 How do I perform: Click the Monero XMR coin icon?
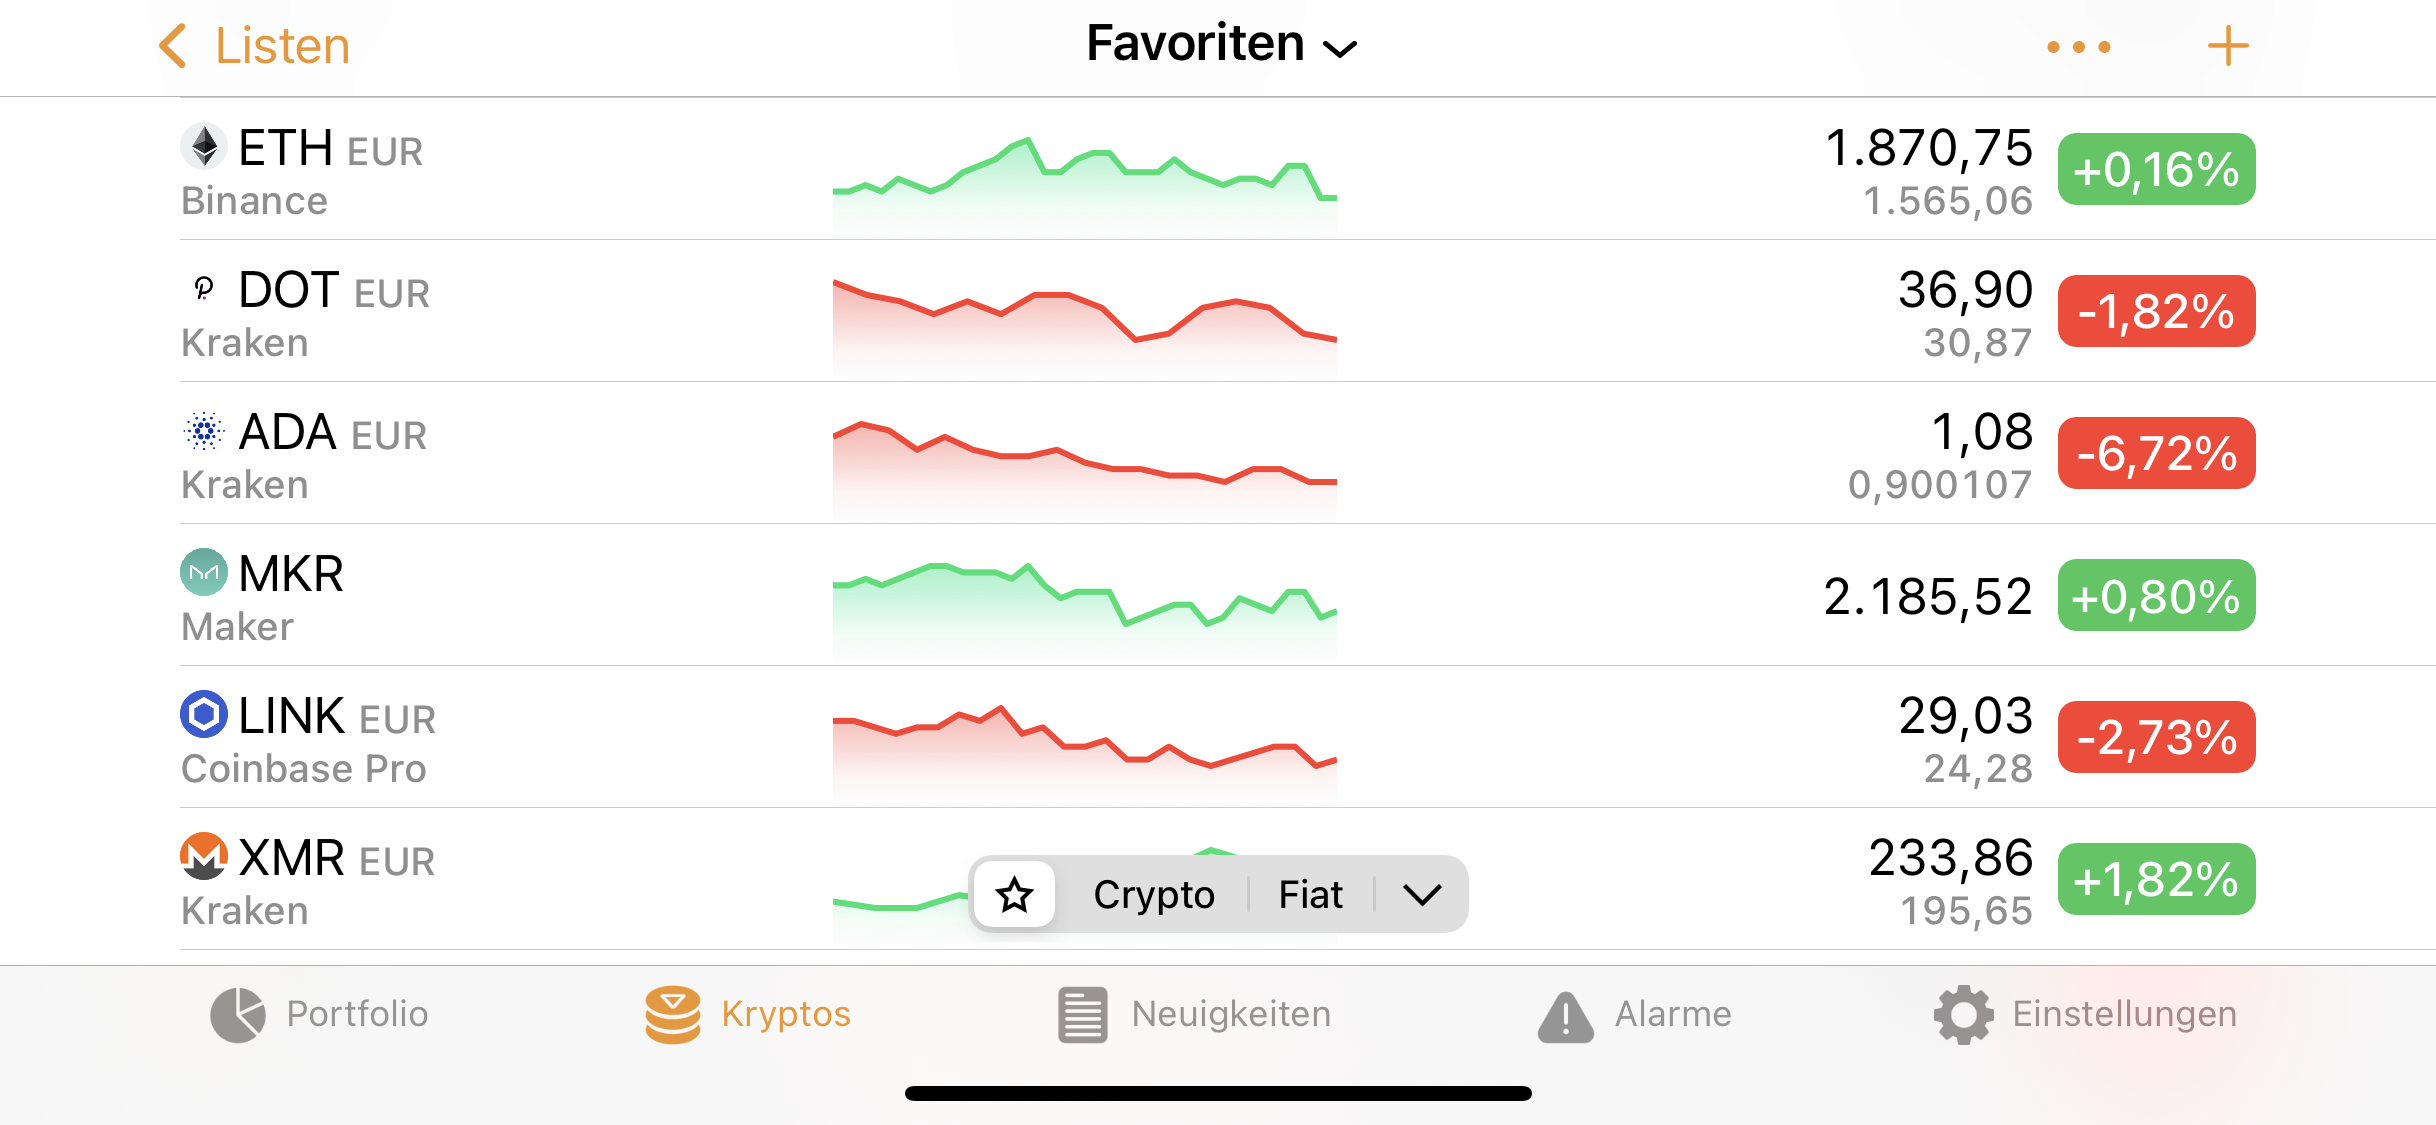pos(204,857)
